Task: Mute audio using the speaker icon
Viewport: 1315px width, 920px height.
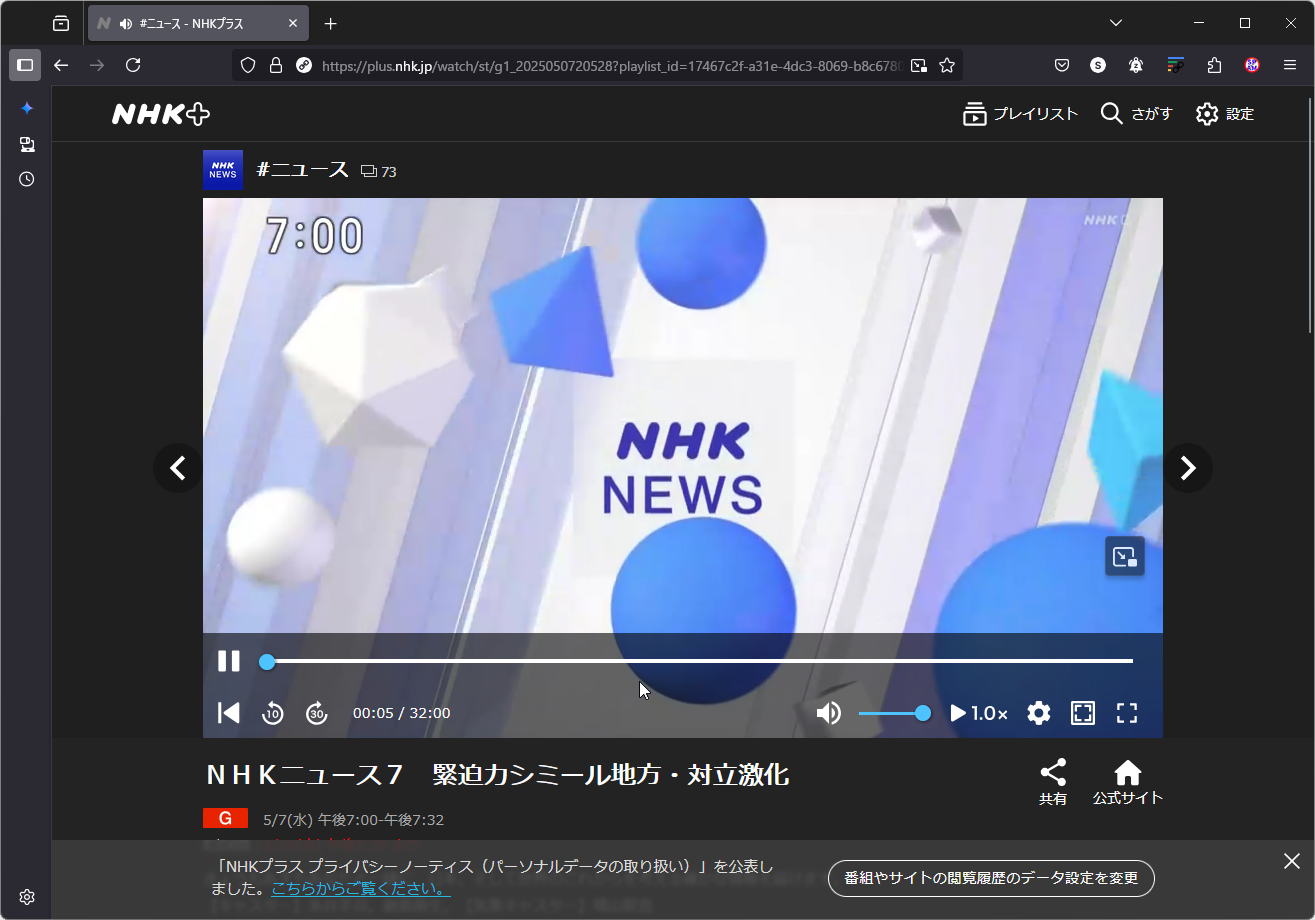Action: [x=828, y=713]
